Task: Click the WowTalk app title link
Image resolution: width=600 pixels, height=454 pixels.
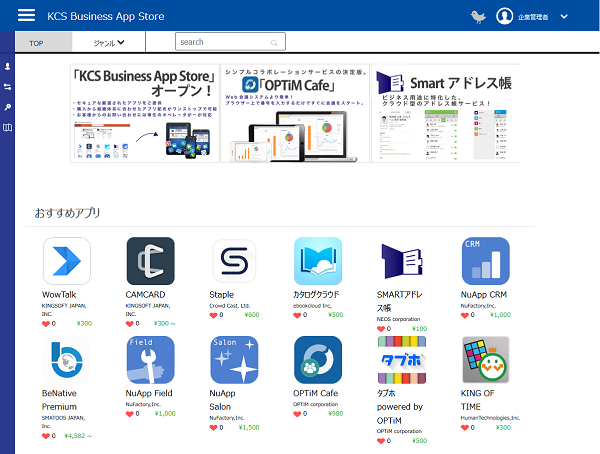Action: (x=59, y=295)
